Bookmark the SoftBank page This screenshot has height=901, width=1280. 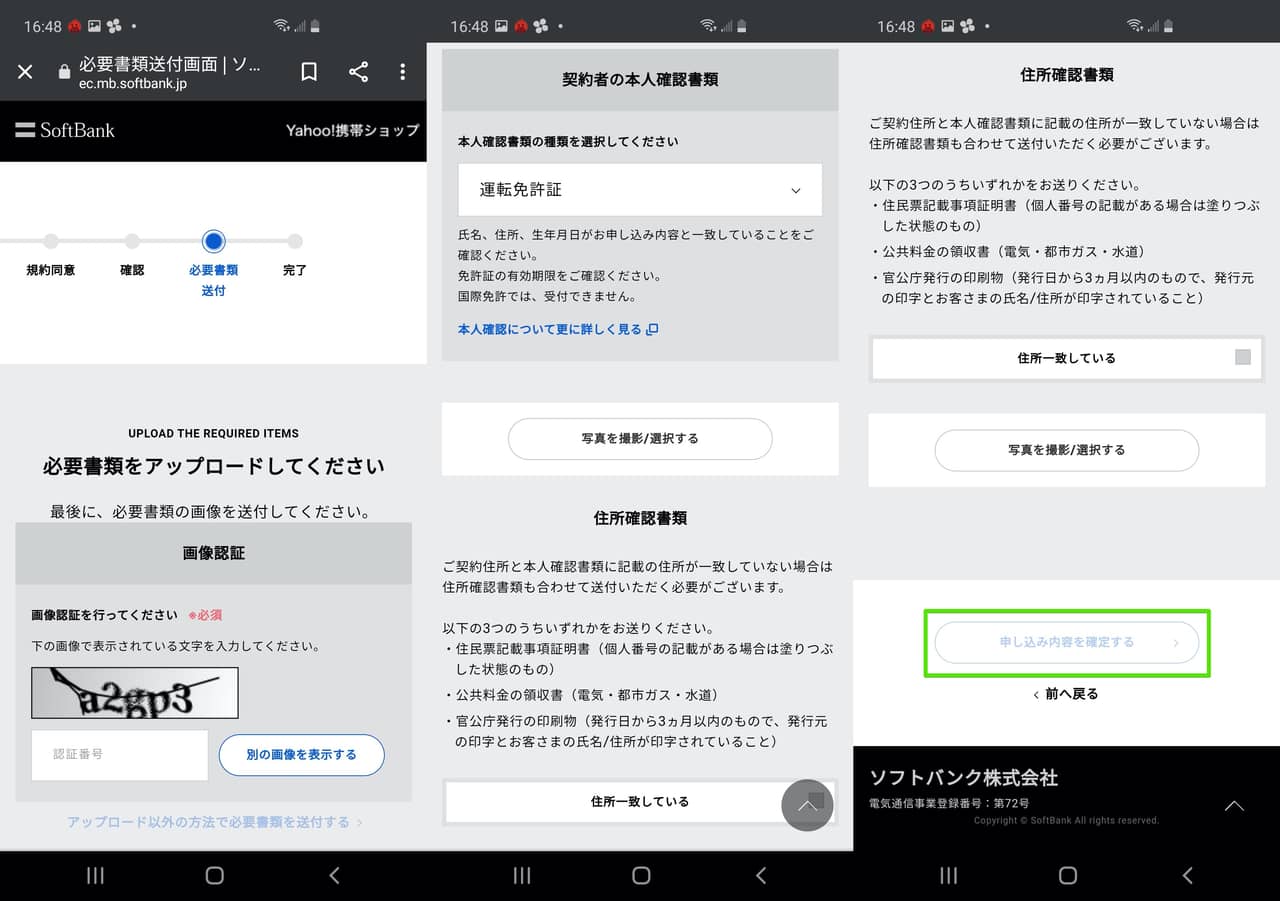(x=309, y=71)
